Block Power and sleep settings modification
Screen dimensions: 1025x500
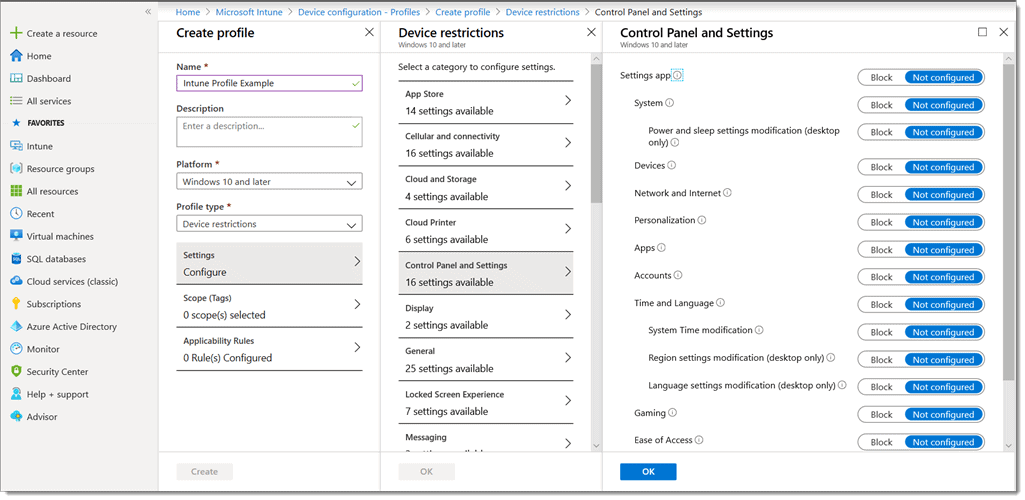pos(881,133)
